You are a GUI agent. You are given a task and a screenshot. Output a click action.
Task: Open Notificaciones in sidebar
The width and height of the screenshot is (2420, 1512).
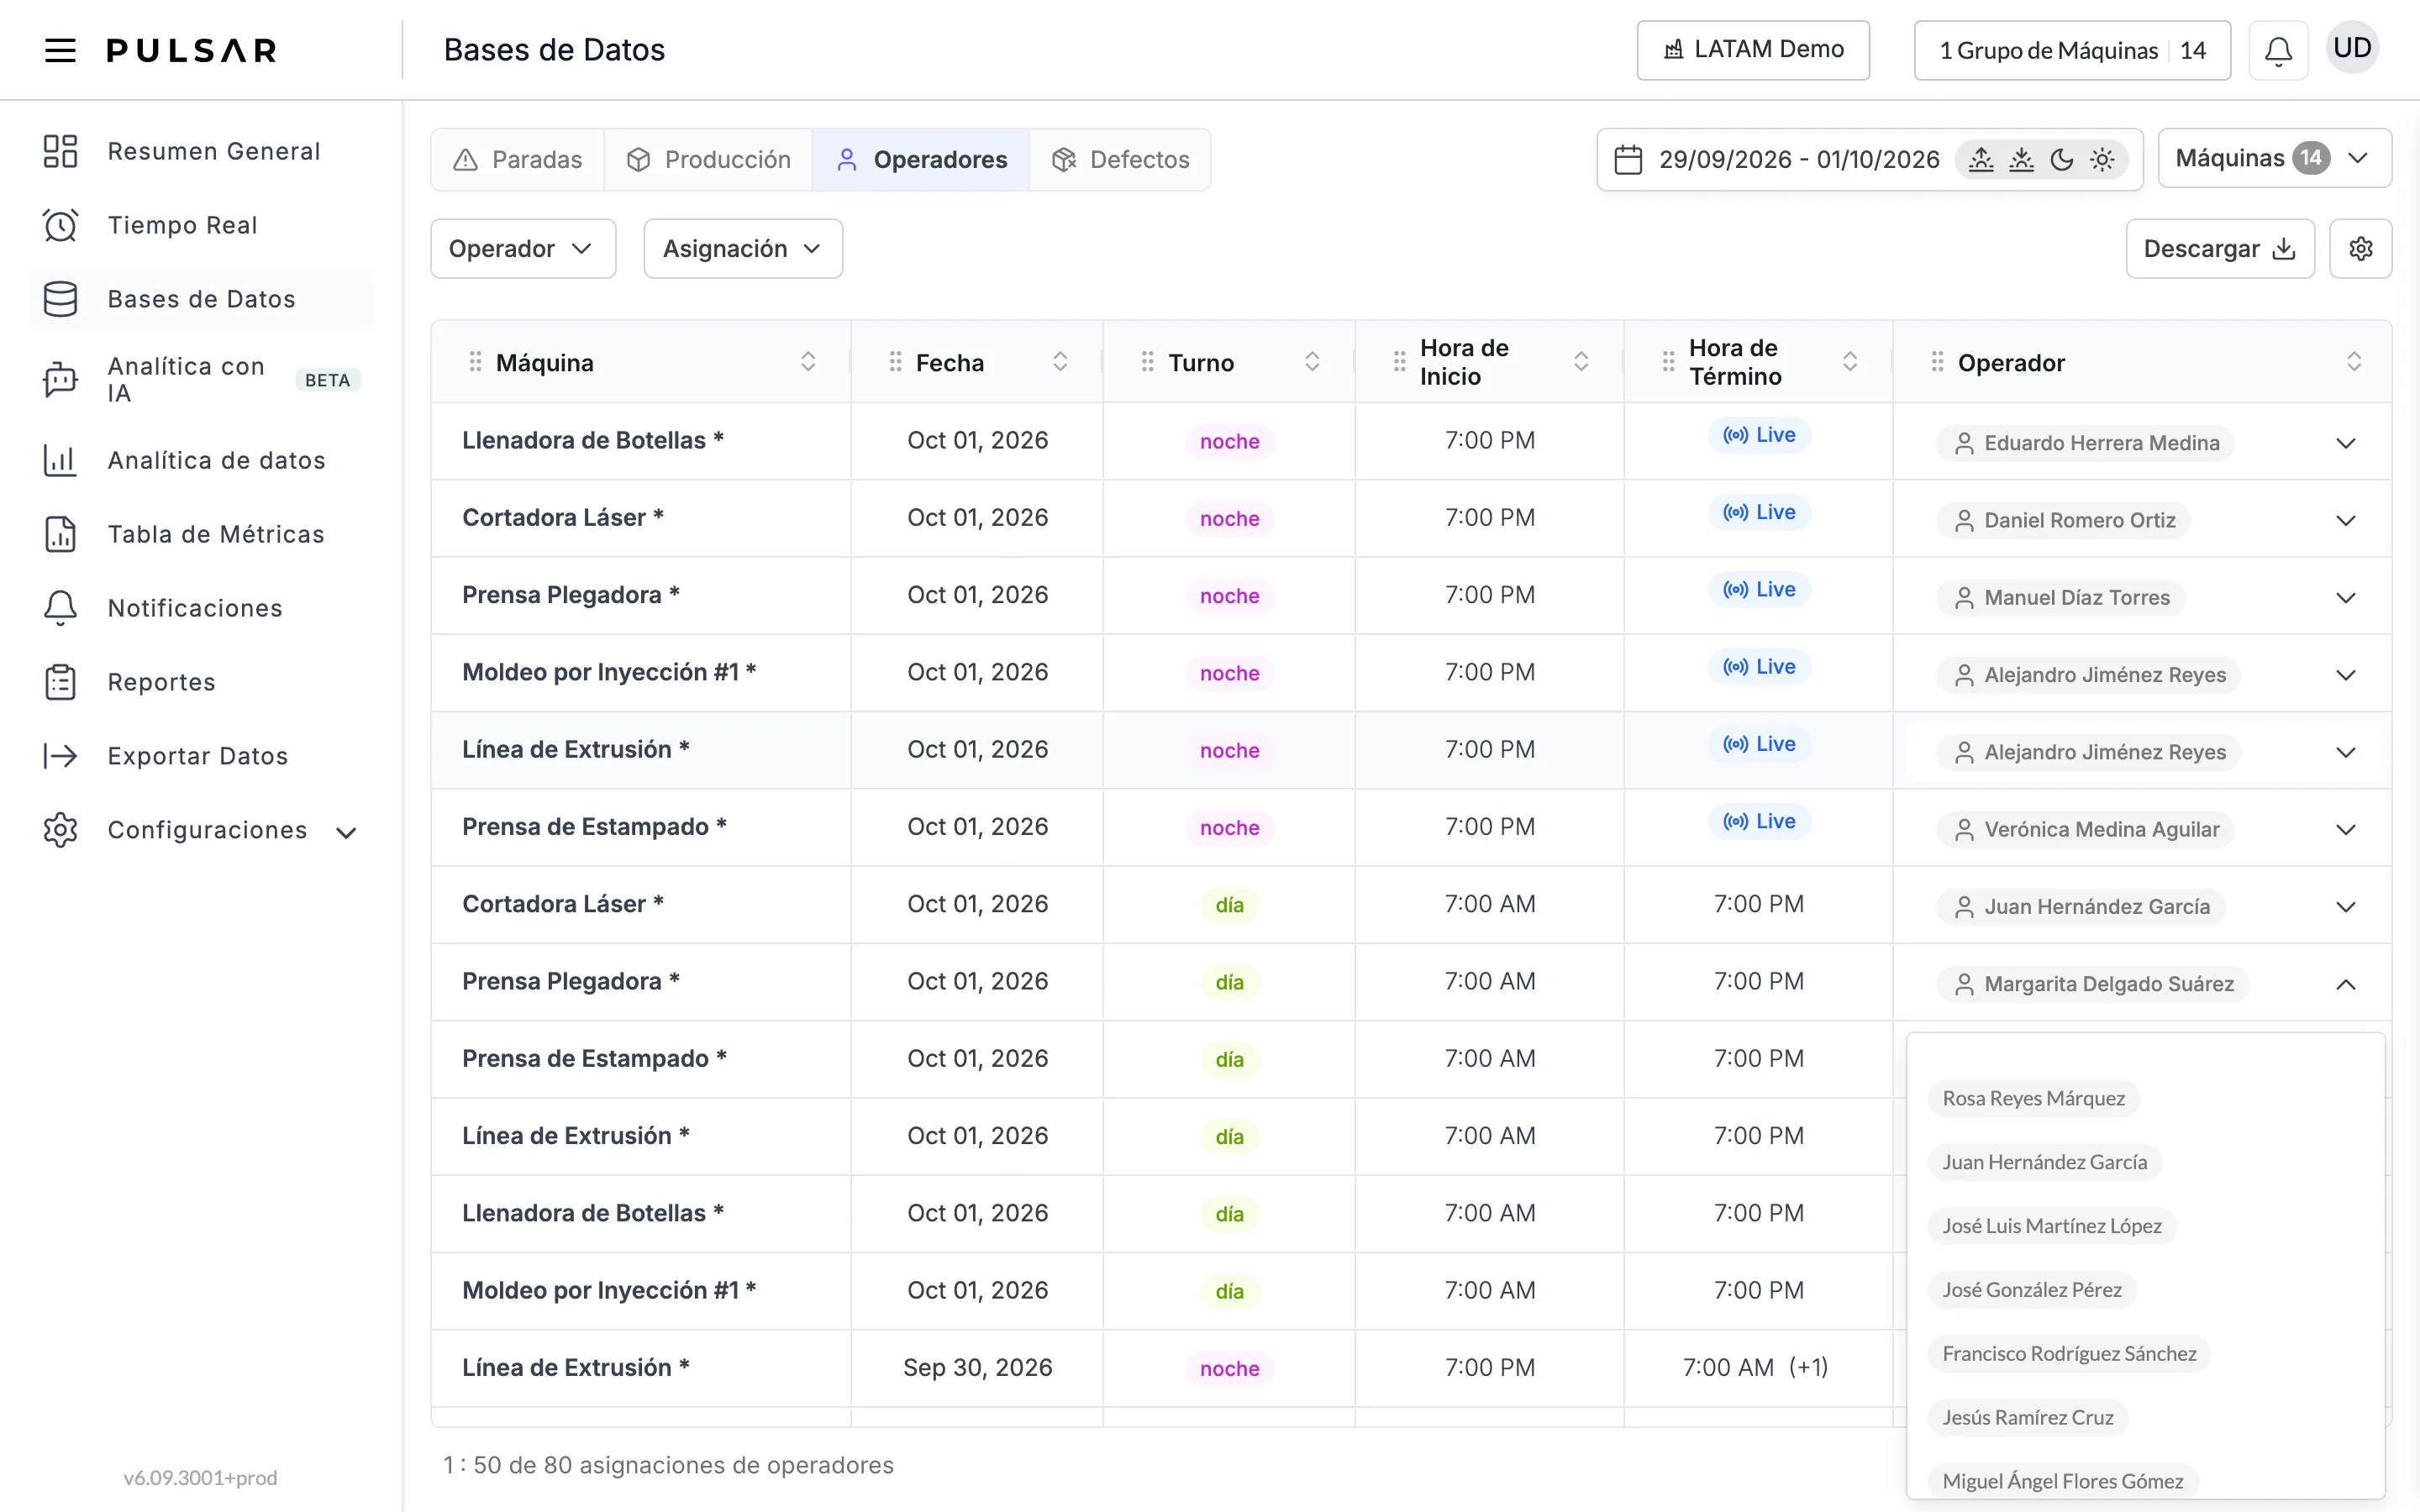pyautogui.click(x=200, y=608)
